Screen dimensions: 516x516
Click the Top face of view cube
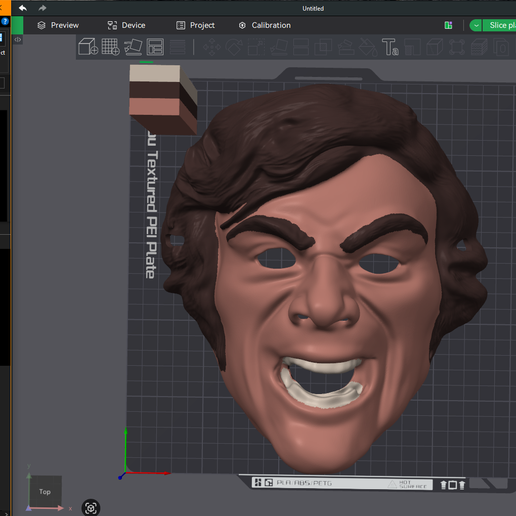[45, 491]
